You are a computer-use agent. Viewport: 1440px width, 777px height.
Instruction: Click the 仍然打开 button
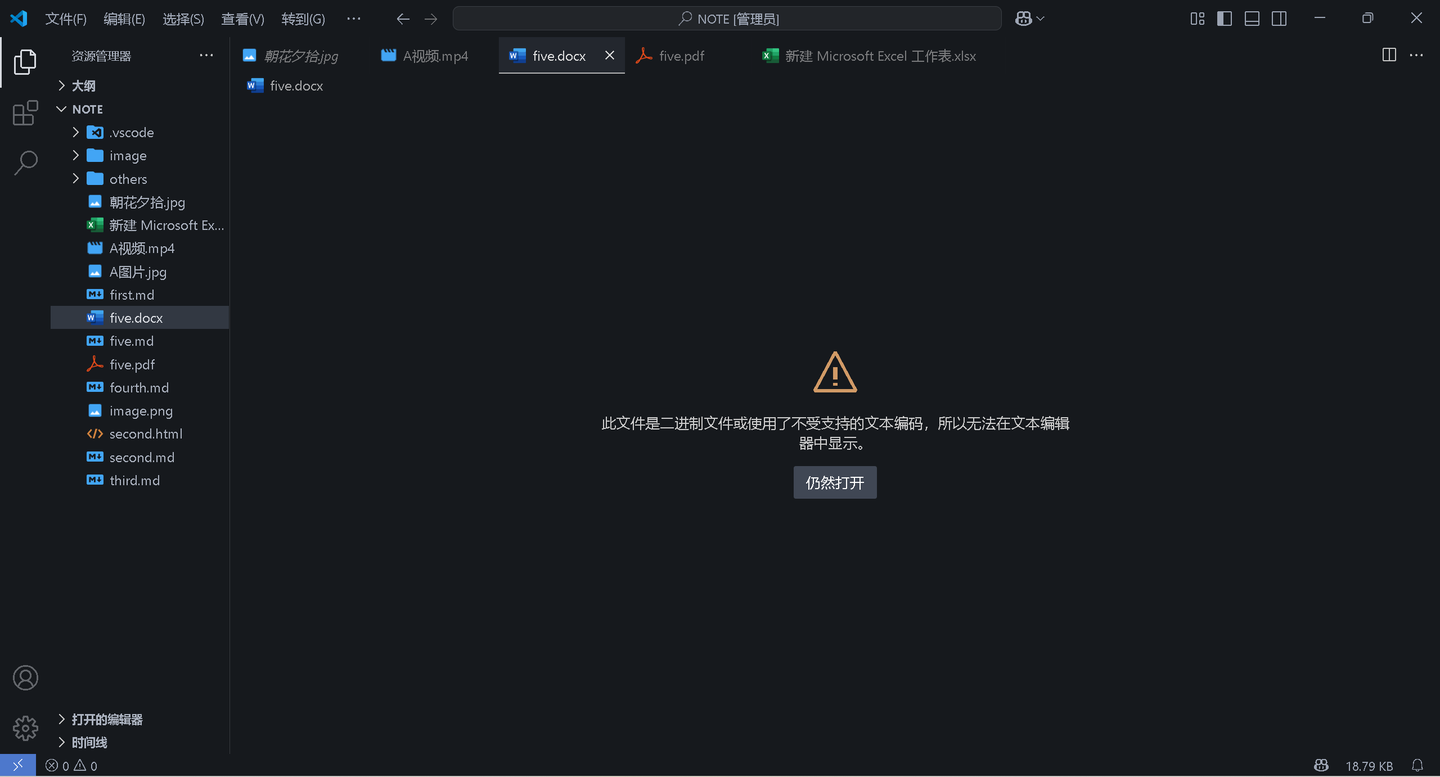(x=834, y=482)
